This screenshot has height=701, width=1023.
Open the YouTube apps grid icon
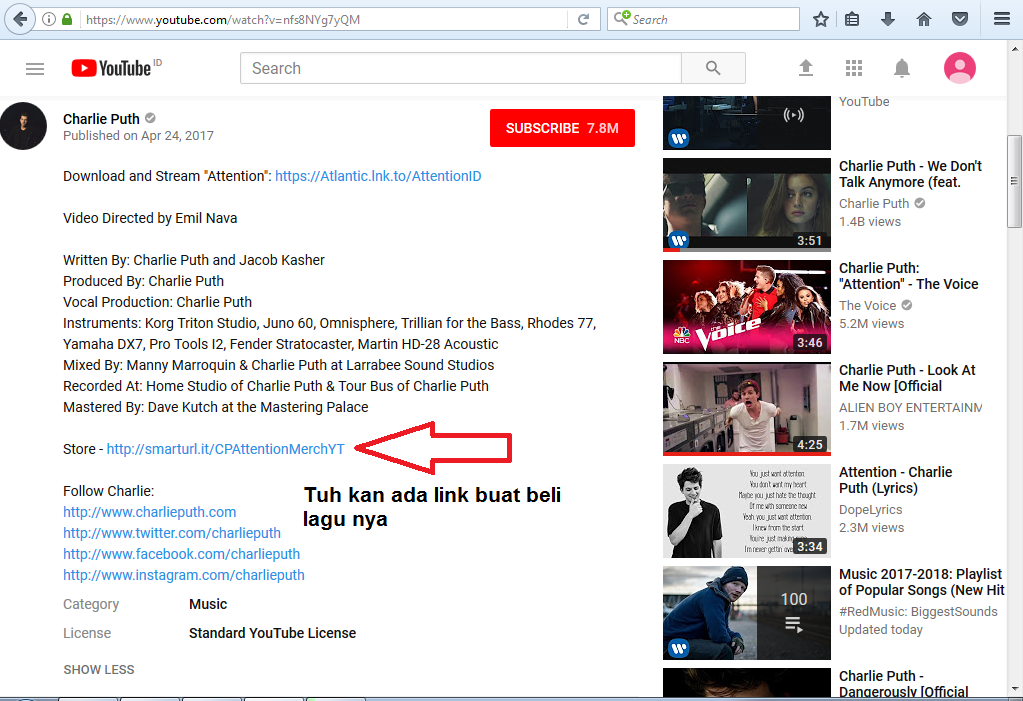click(x=853, y=68)
